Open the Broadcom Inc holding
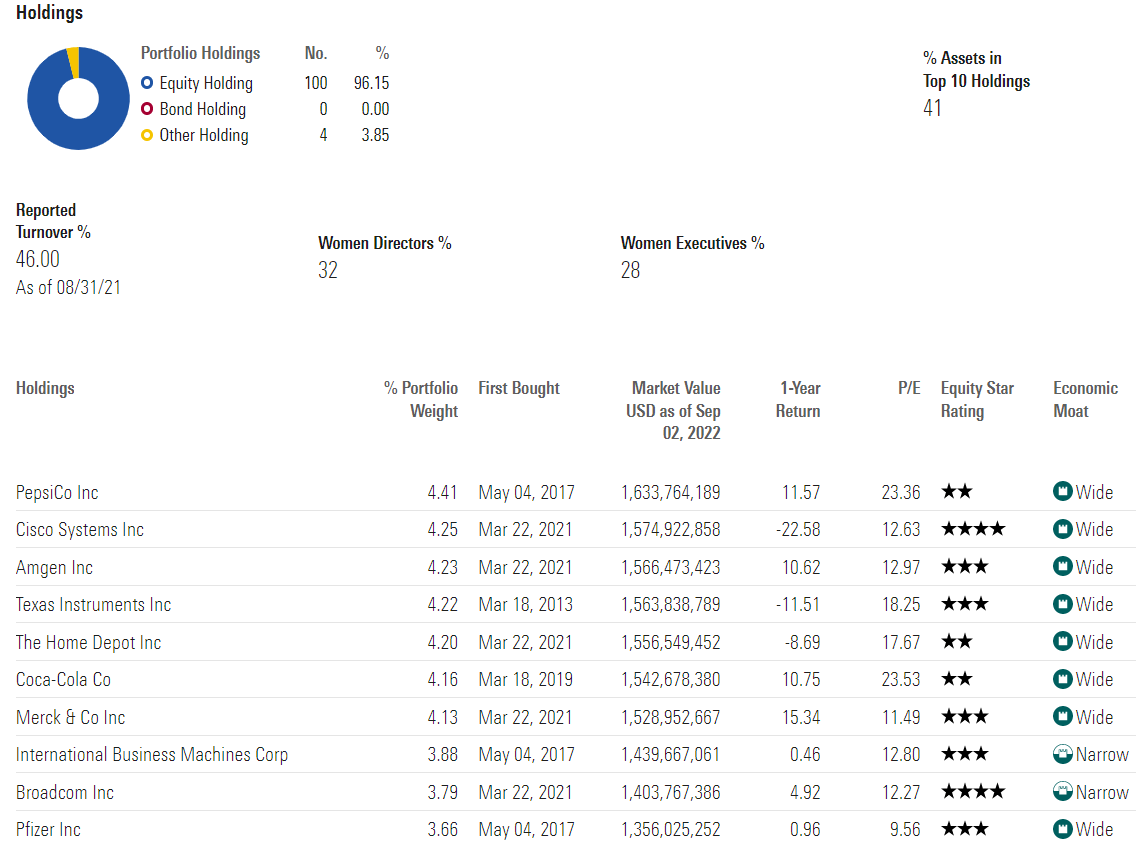This screenshot has width=1136, height=846. [64, 792]
